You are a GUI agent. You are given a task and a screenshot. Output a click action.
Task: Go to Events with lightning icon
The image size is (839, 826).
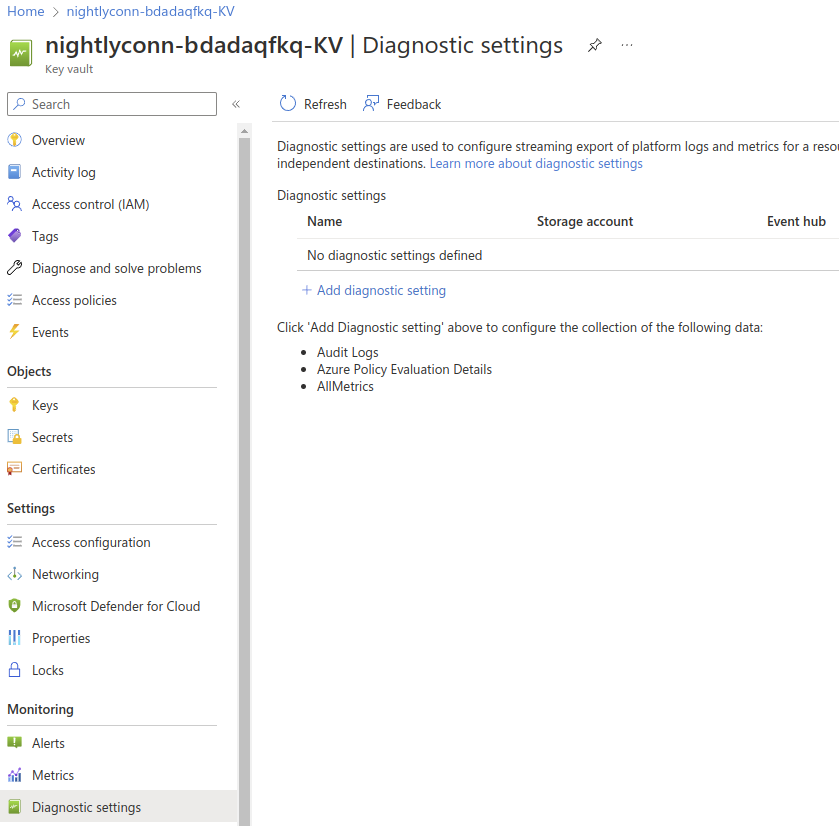pyautogui.click(x=50, y=332)
